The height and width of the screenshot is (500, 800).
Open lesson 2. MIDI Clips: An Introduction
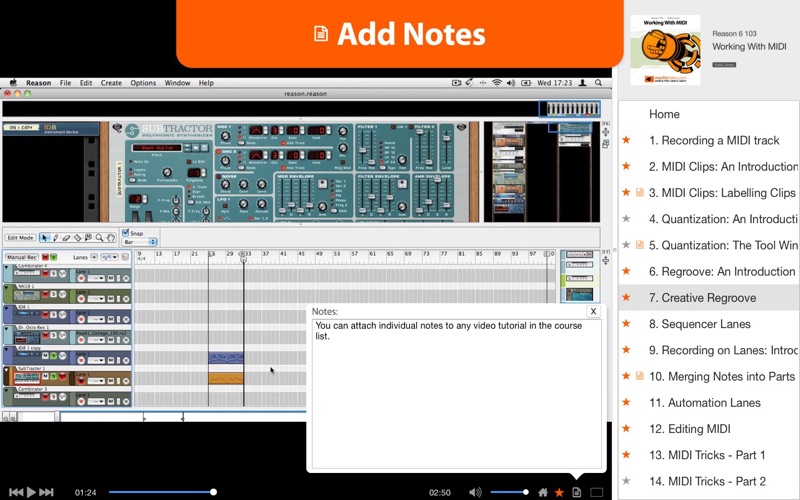(x=723, y=166)
